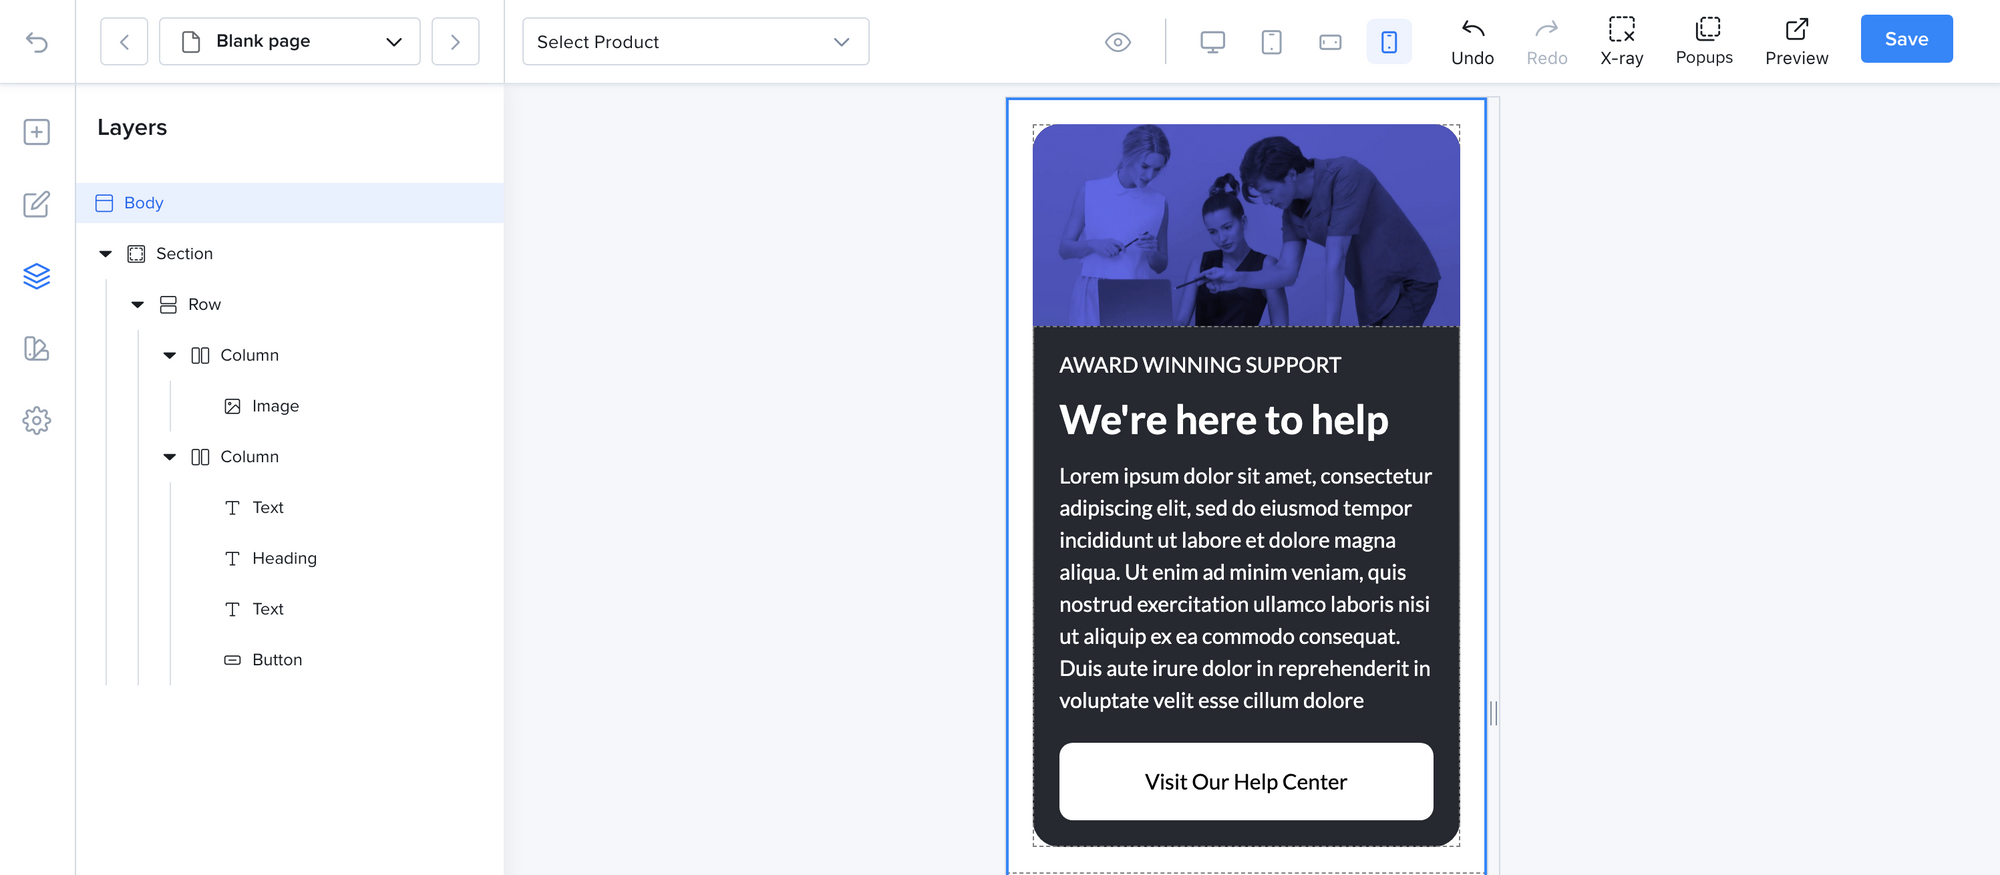Open the edit pencil icon in sidebar
The width and height of the screenshot is (2000, 875).
[37, 204]
